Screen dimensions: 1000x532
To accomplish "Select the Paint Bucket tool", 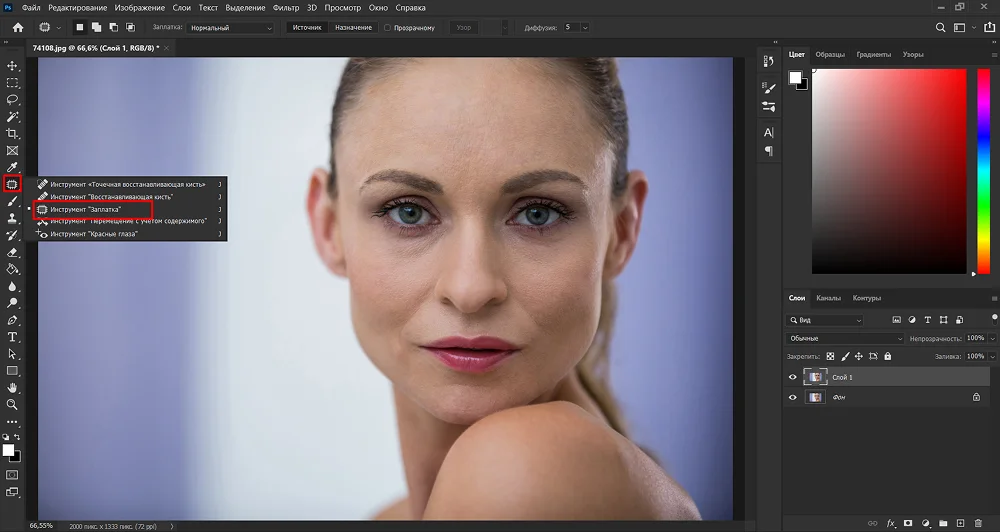I will (12, 269).
